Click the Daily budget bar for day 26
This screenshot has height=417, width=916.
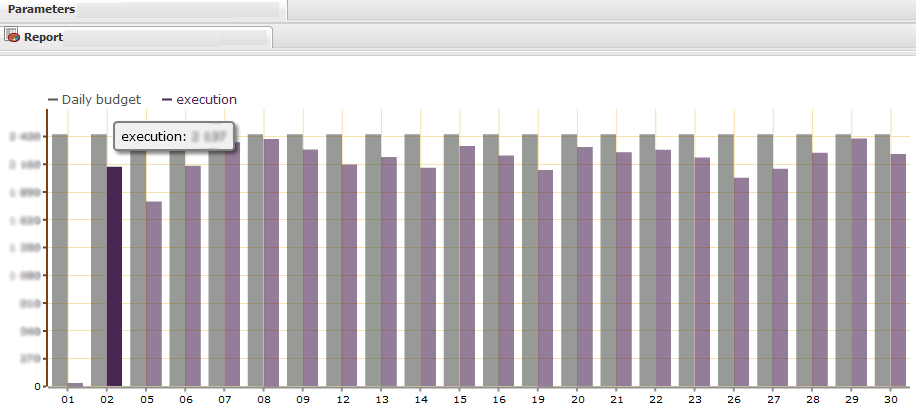[726, 260]
